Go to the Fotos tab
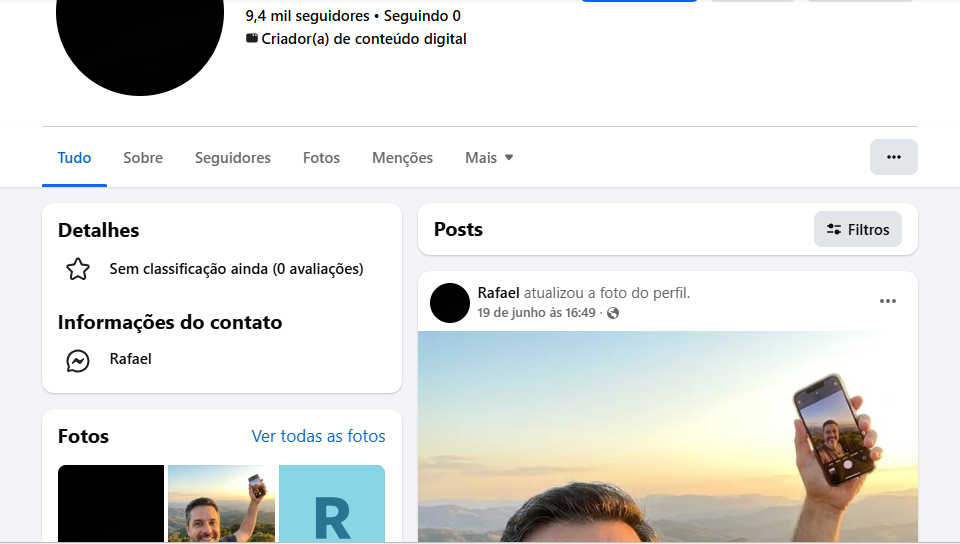The image size is (960, 544). tap(321, 158)
